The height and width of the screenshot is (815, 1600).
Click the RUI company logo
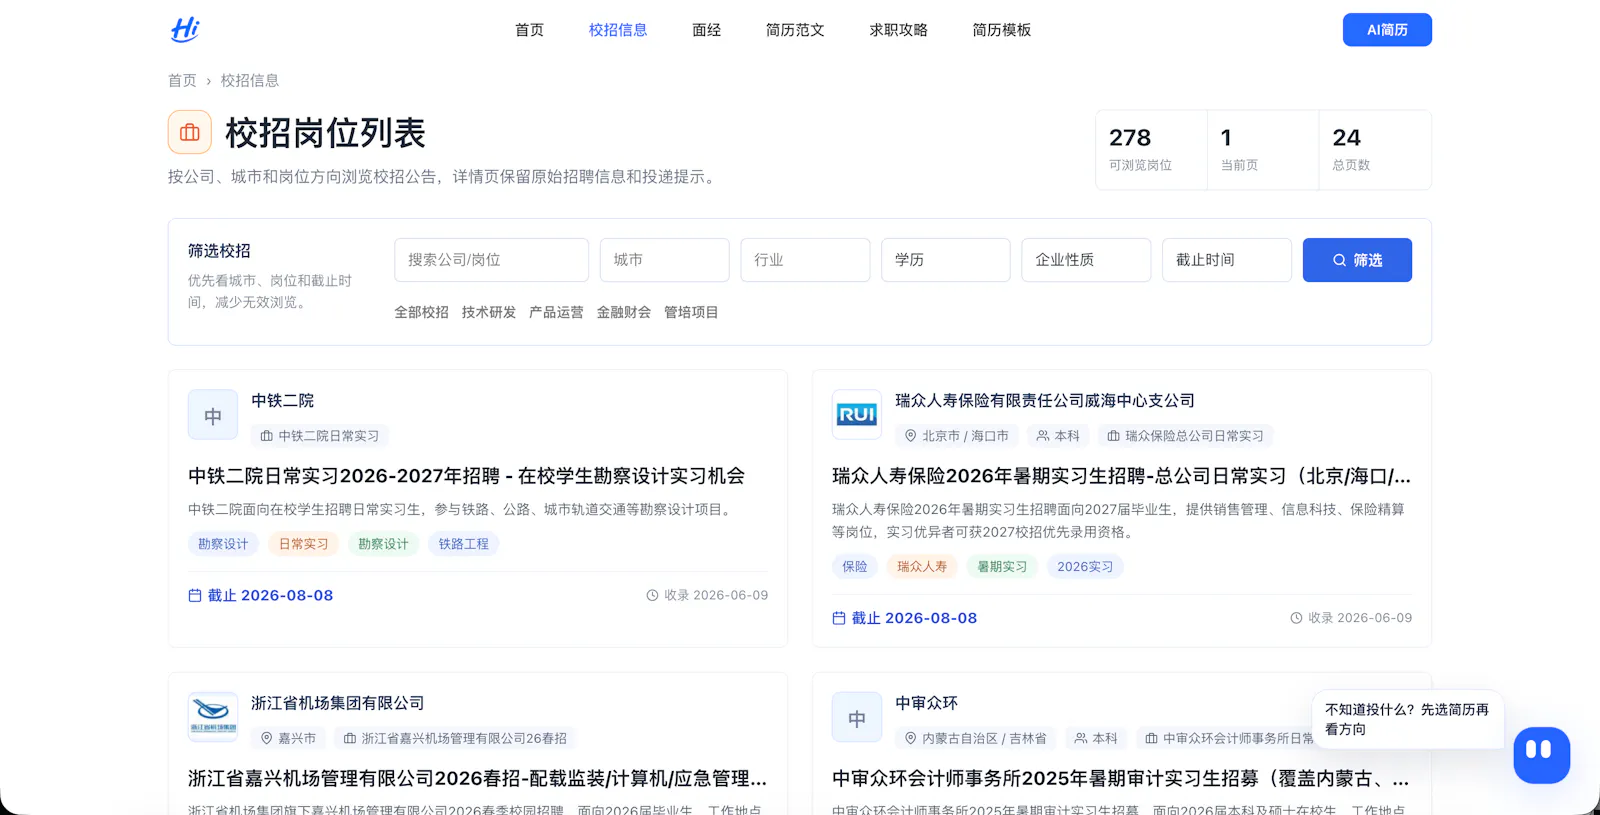(x=857, y=415)
